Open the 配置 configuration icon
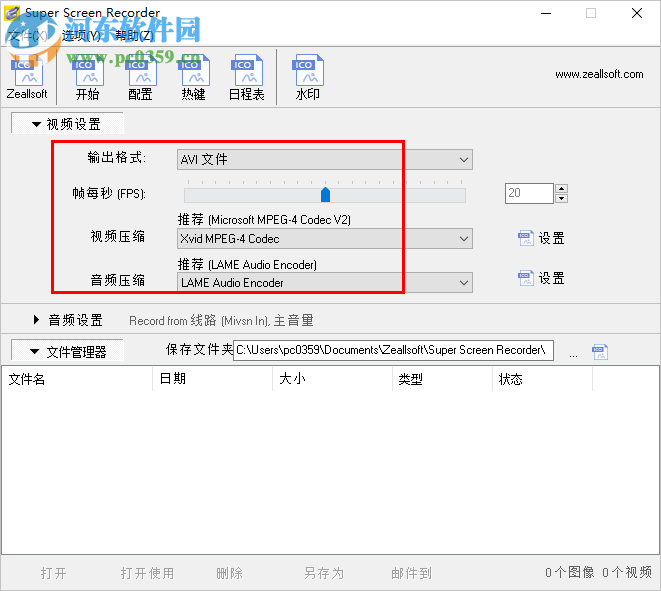The height and width of the screenshot is (591, 661). coord(140,78)
